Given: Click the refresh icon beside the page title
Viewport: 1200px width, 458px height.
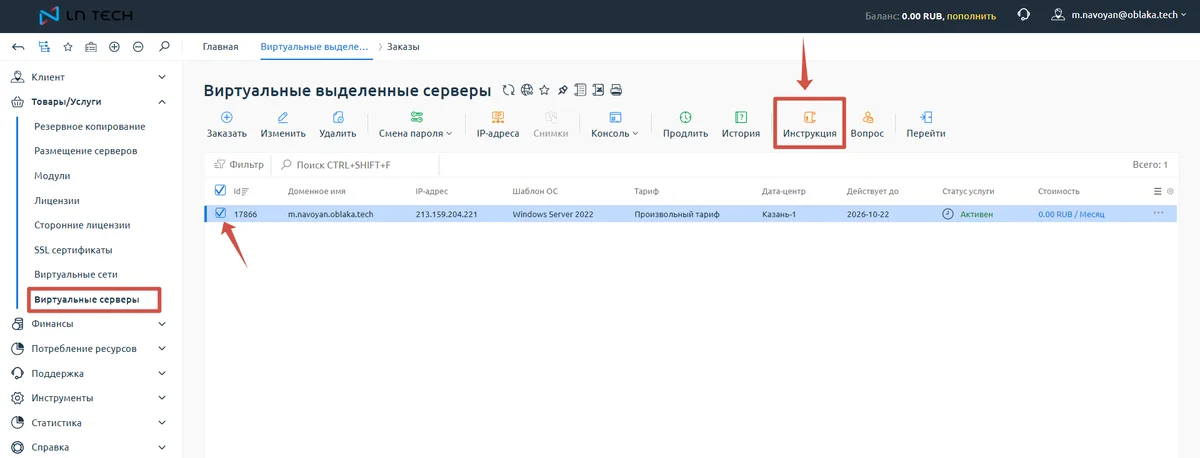Looking at the screenshot, I should click(x=508, y=90).
